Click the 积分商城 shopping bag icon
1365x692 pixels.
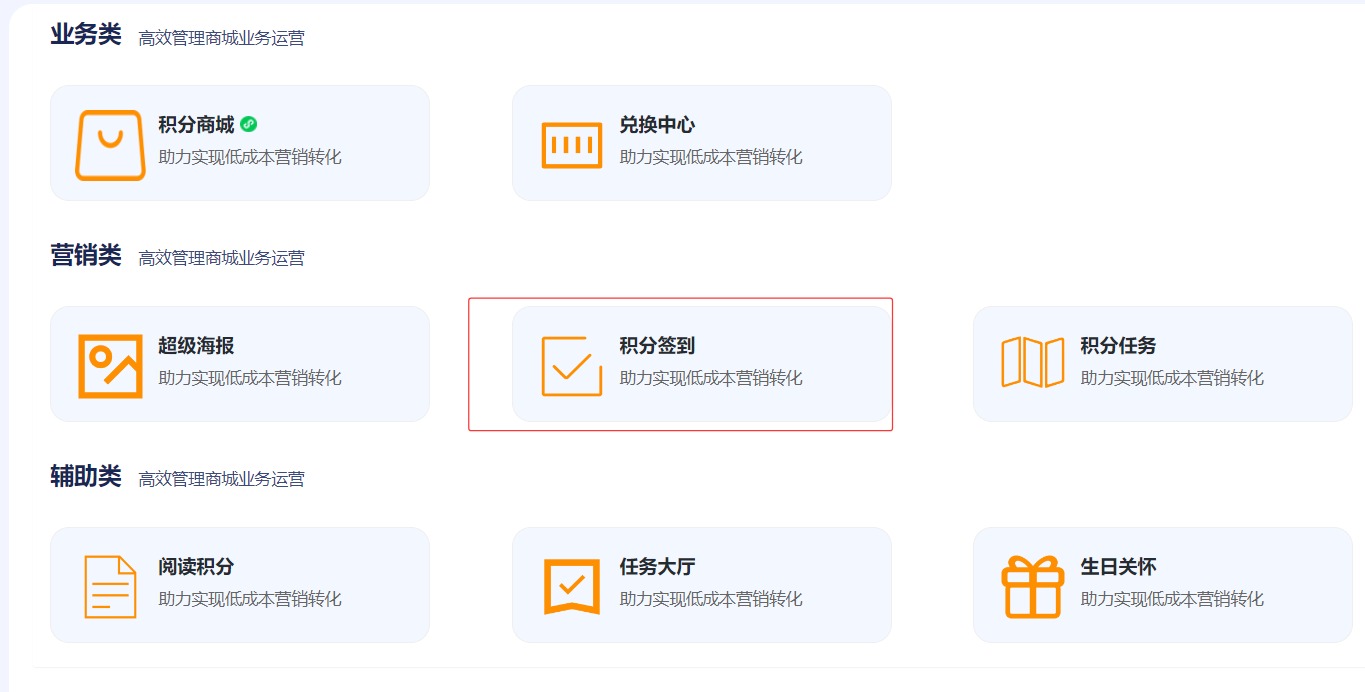pos(110,145)
